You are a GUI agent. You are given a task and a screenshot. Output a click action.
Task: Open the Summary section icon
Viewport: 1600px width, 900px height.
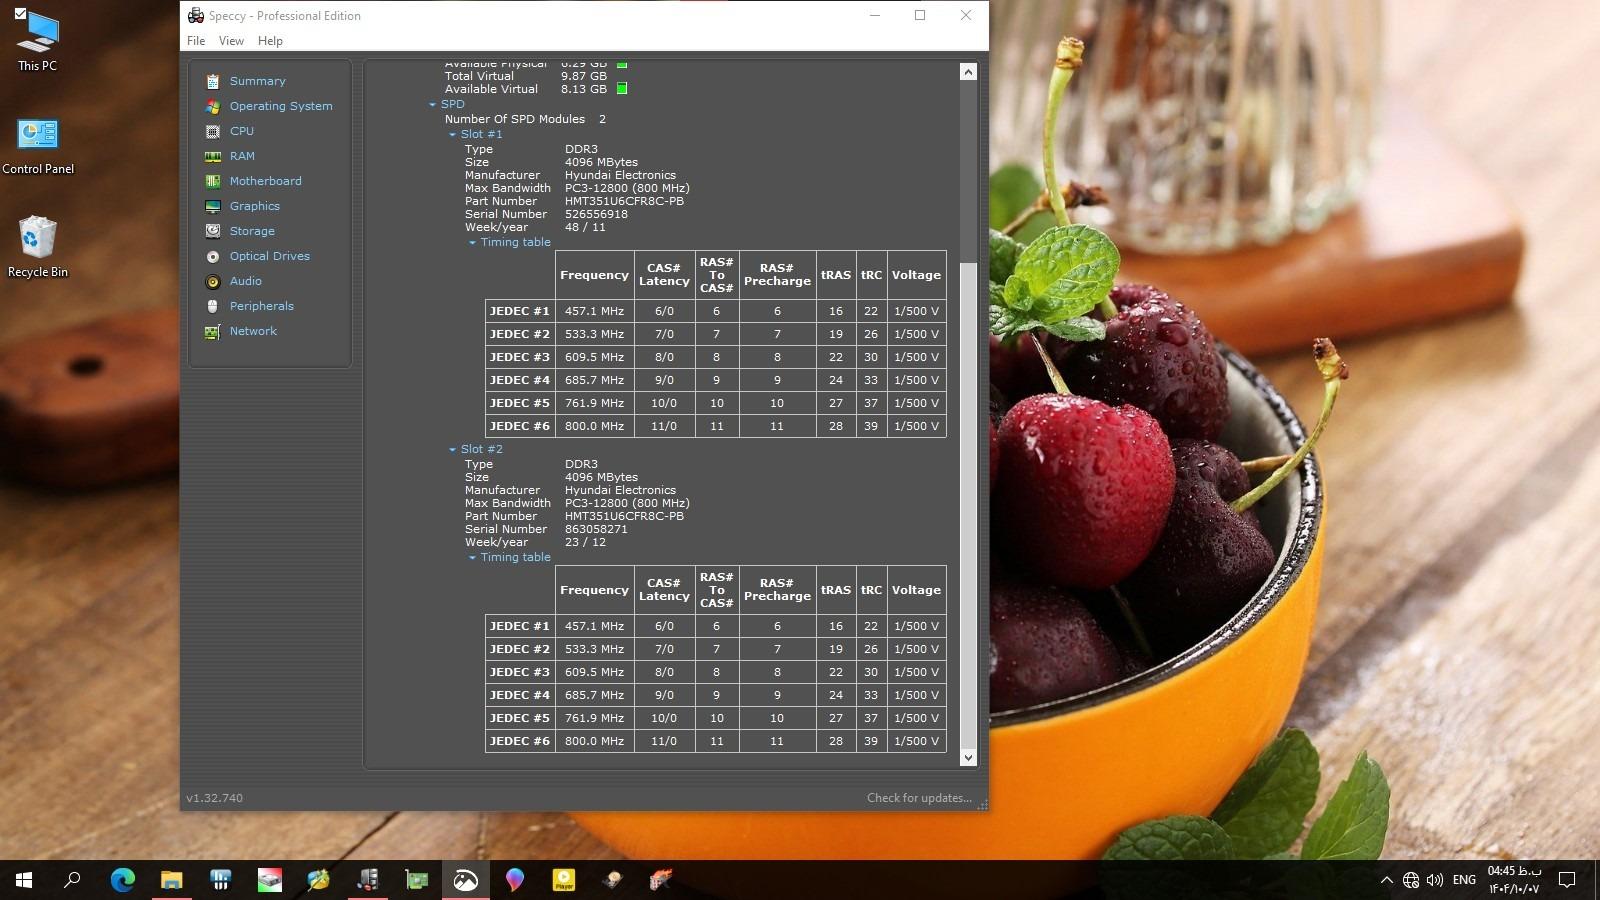pyautogui.click(x=212, y=81)
